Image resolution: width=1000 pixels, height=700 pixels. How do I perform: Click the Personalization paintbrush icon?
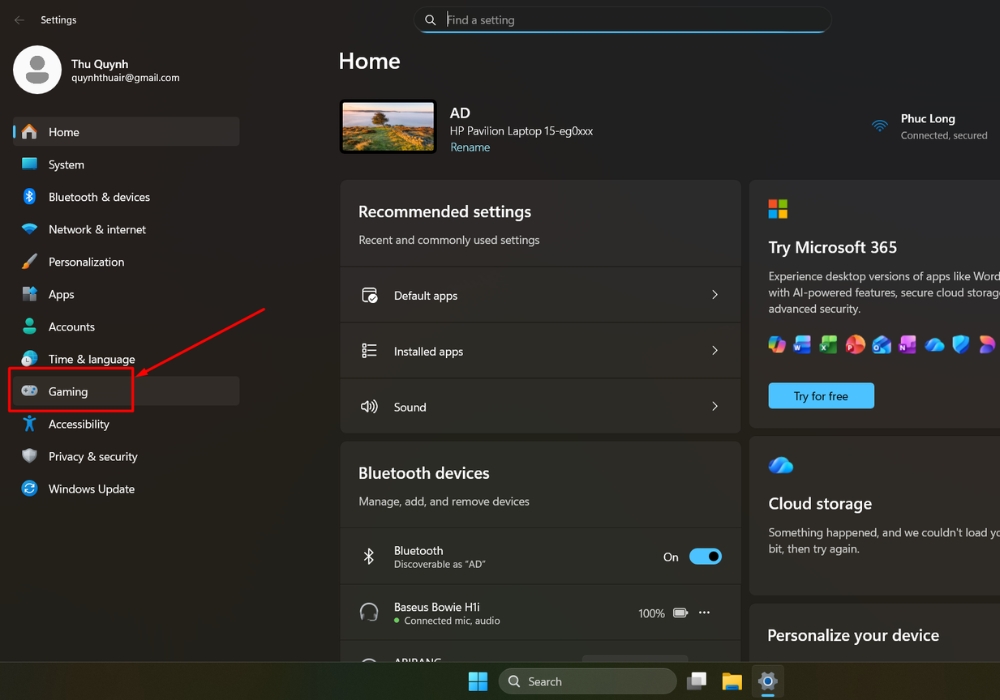pyautogui.click(x=29, y=261)
